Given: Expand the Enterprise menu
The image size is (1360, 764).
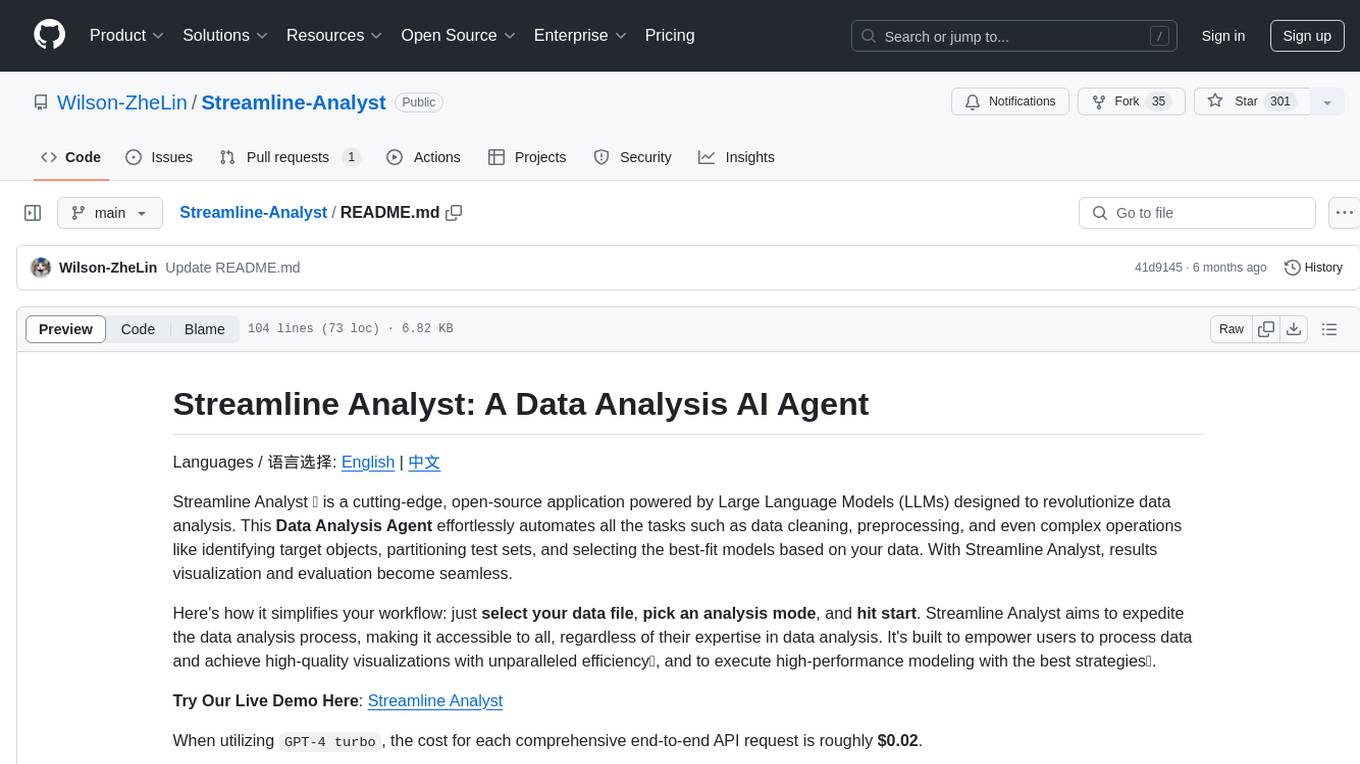Looking at the screenshot, I should (580, 35).
